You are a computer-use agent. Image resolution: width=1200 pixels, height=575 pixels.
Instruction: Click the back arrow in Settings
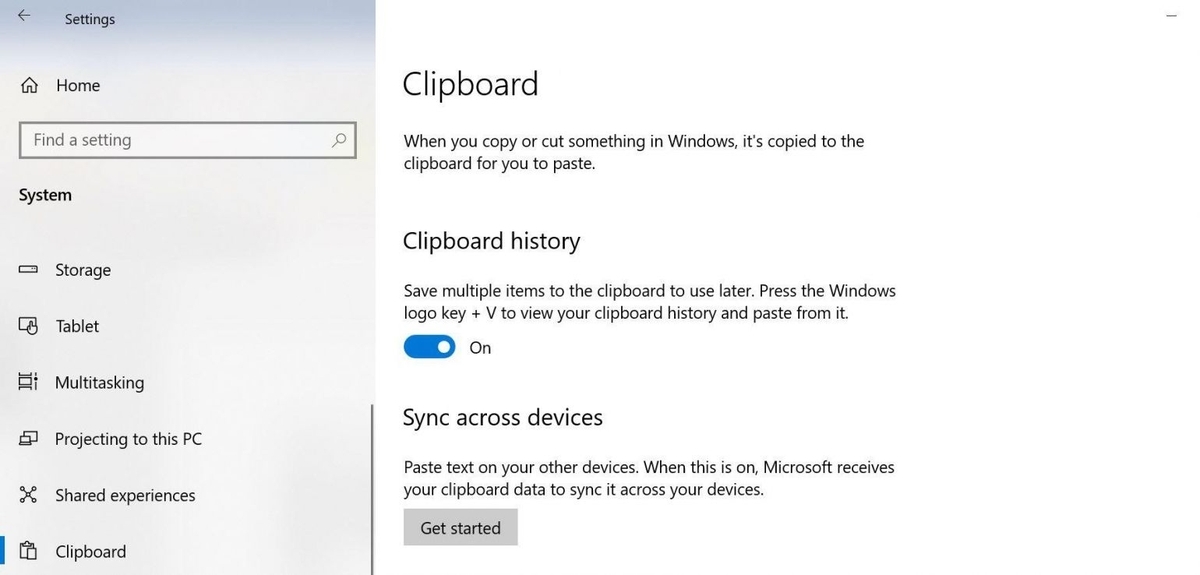[x=24, y=16]
